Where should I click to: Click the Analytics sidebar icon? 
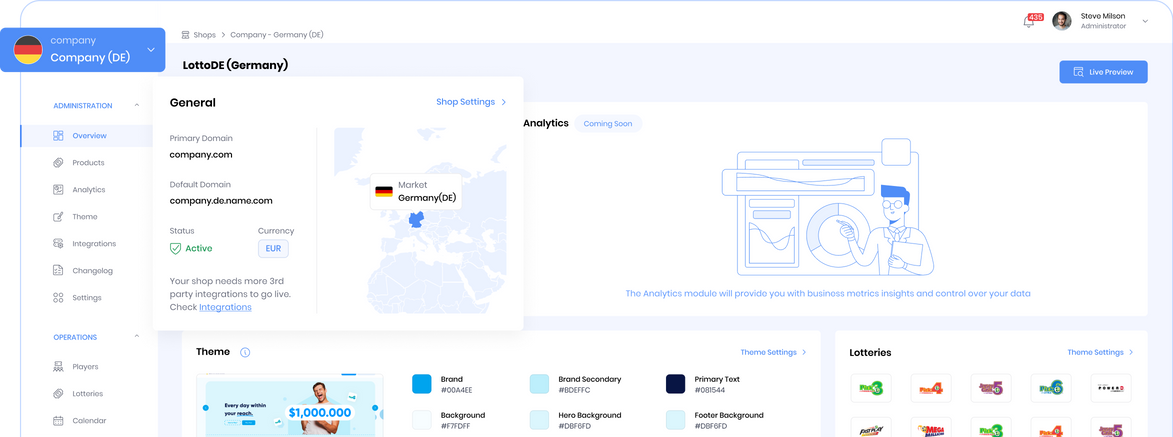click(x=59, y=190)
